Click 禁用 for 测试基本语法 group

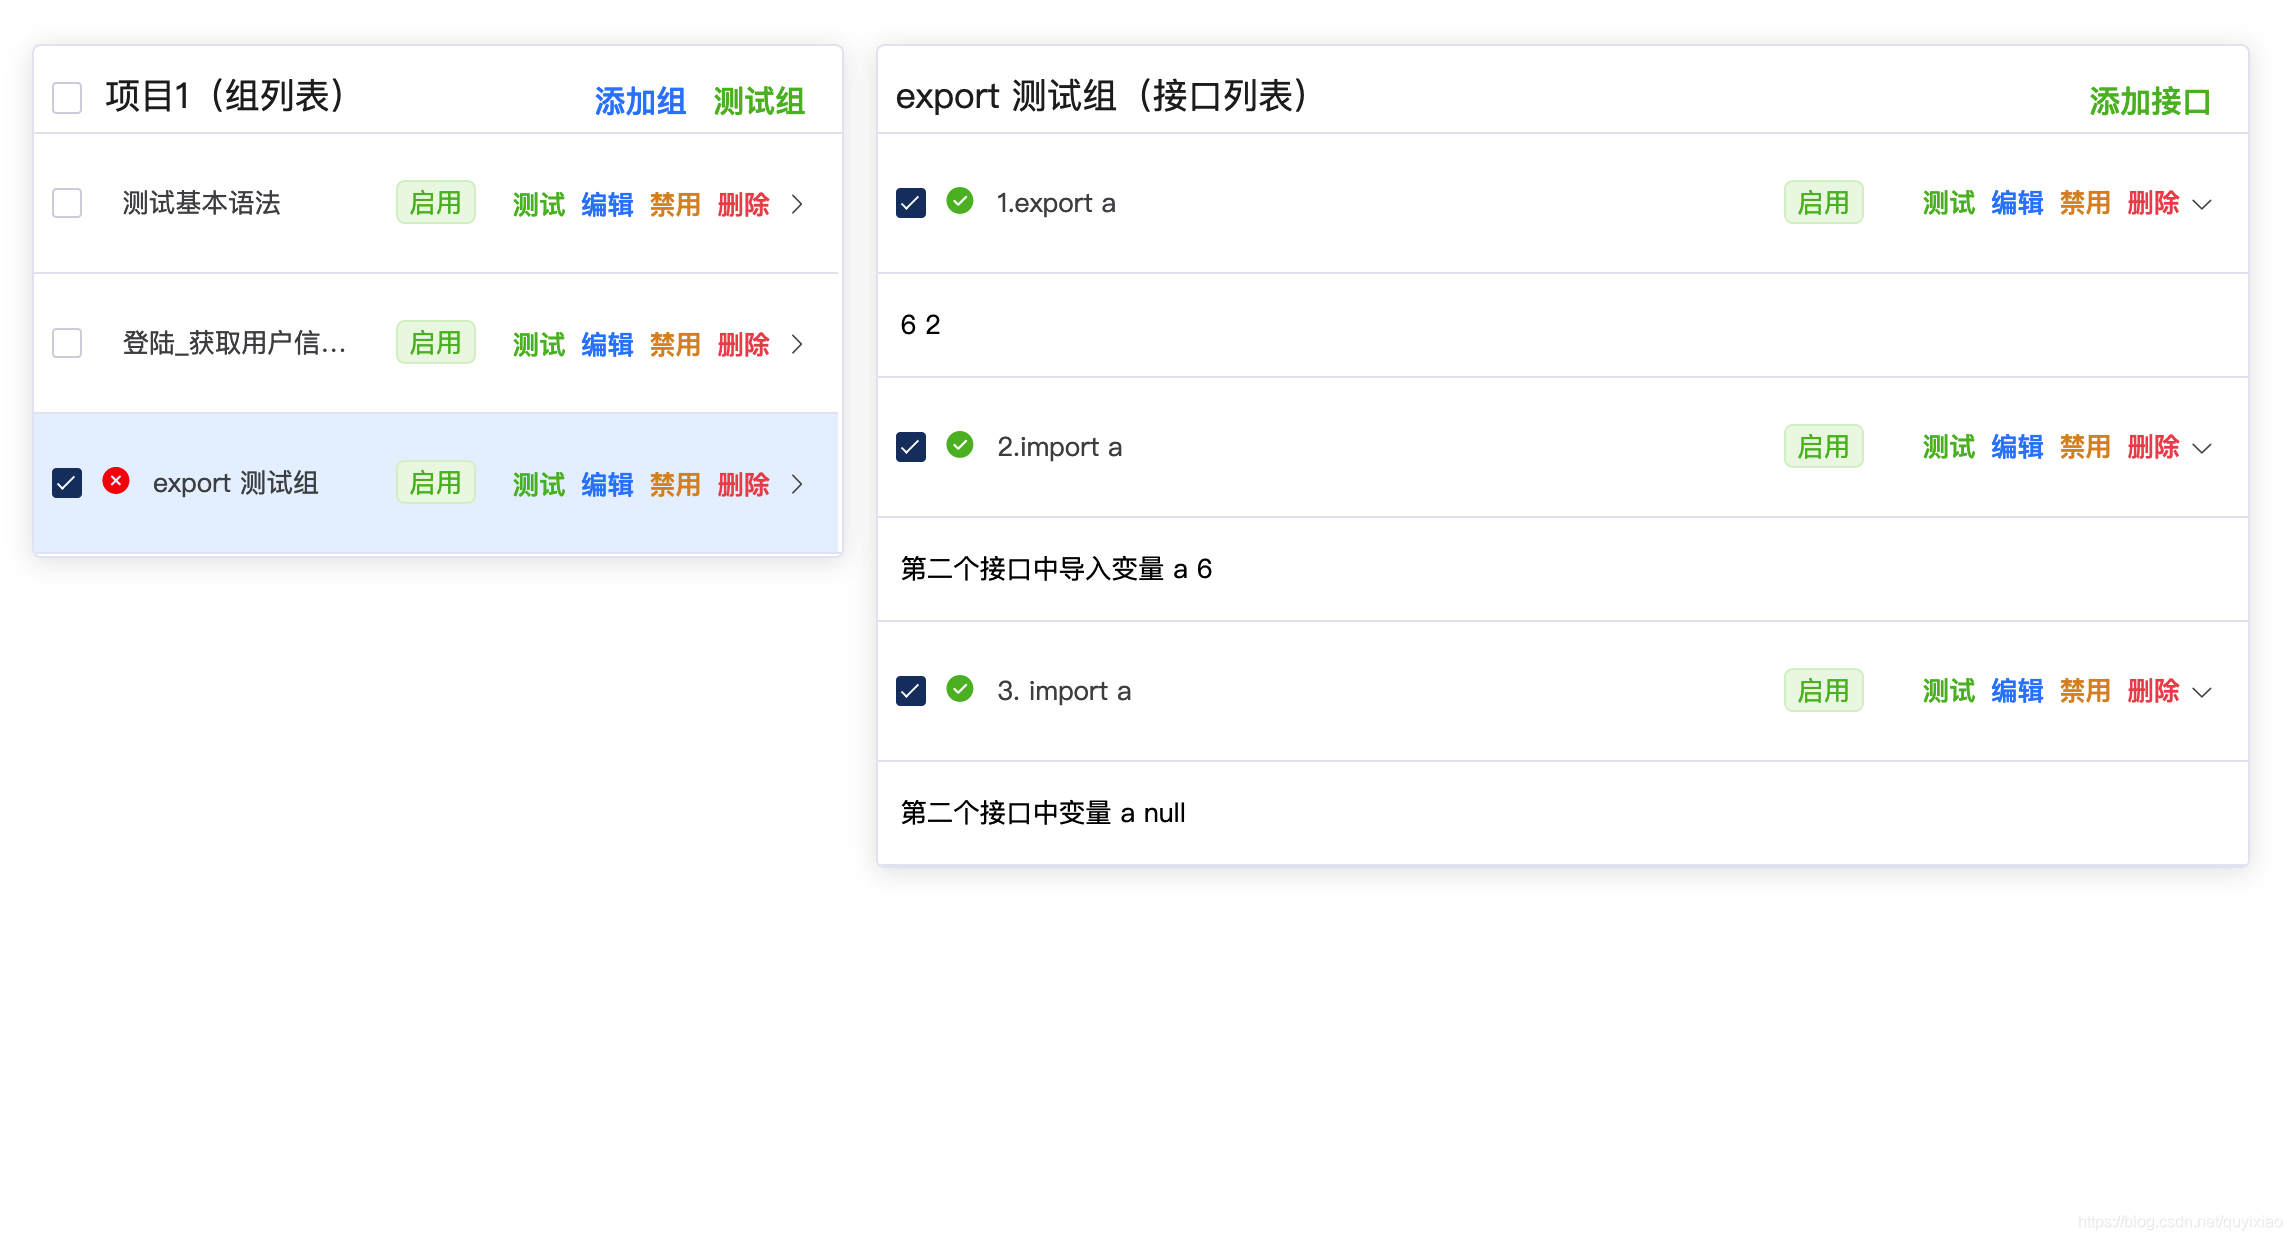675,204
